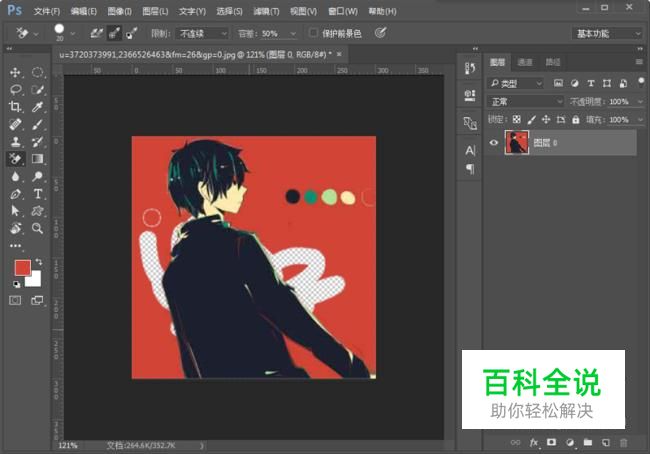Screen dimensions: 650x454
Task: Toggle lock all padlock icon
Action: pyautogui.click(x=575, y=119)
